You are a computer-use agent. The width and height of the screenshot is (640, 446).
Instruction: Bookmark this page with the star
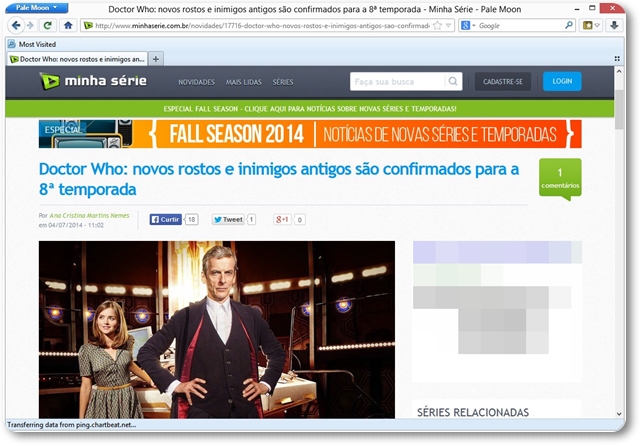437,26
